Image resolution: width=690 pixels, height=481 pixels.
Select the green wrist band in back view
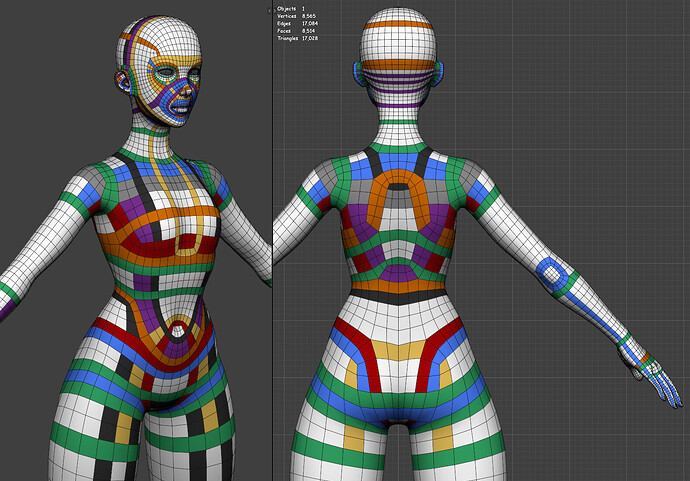(624, 340)
